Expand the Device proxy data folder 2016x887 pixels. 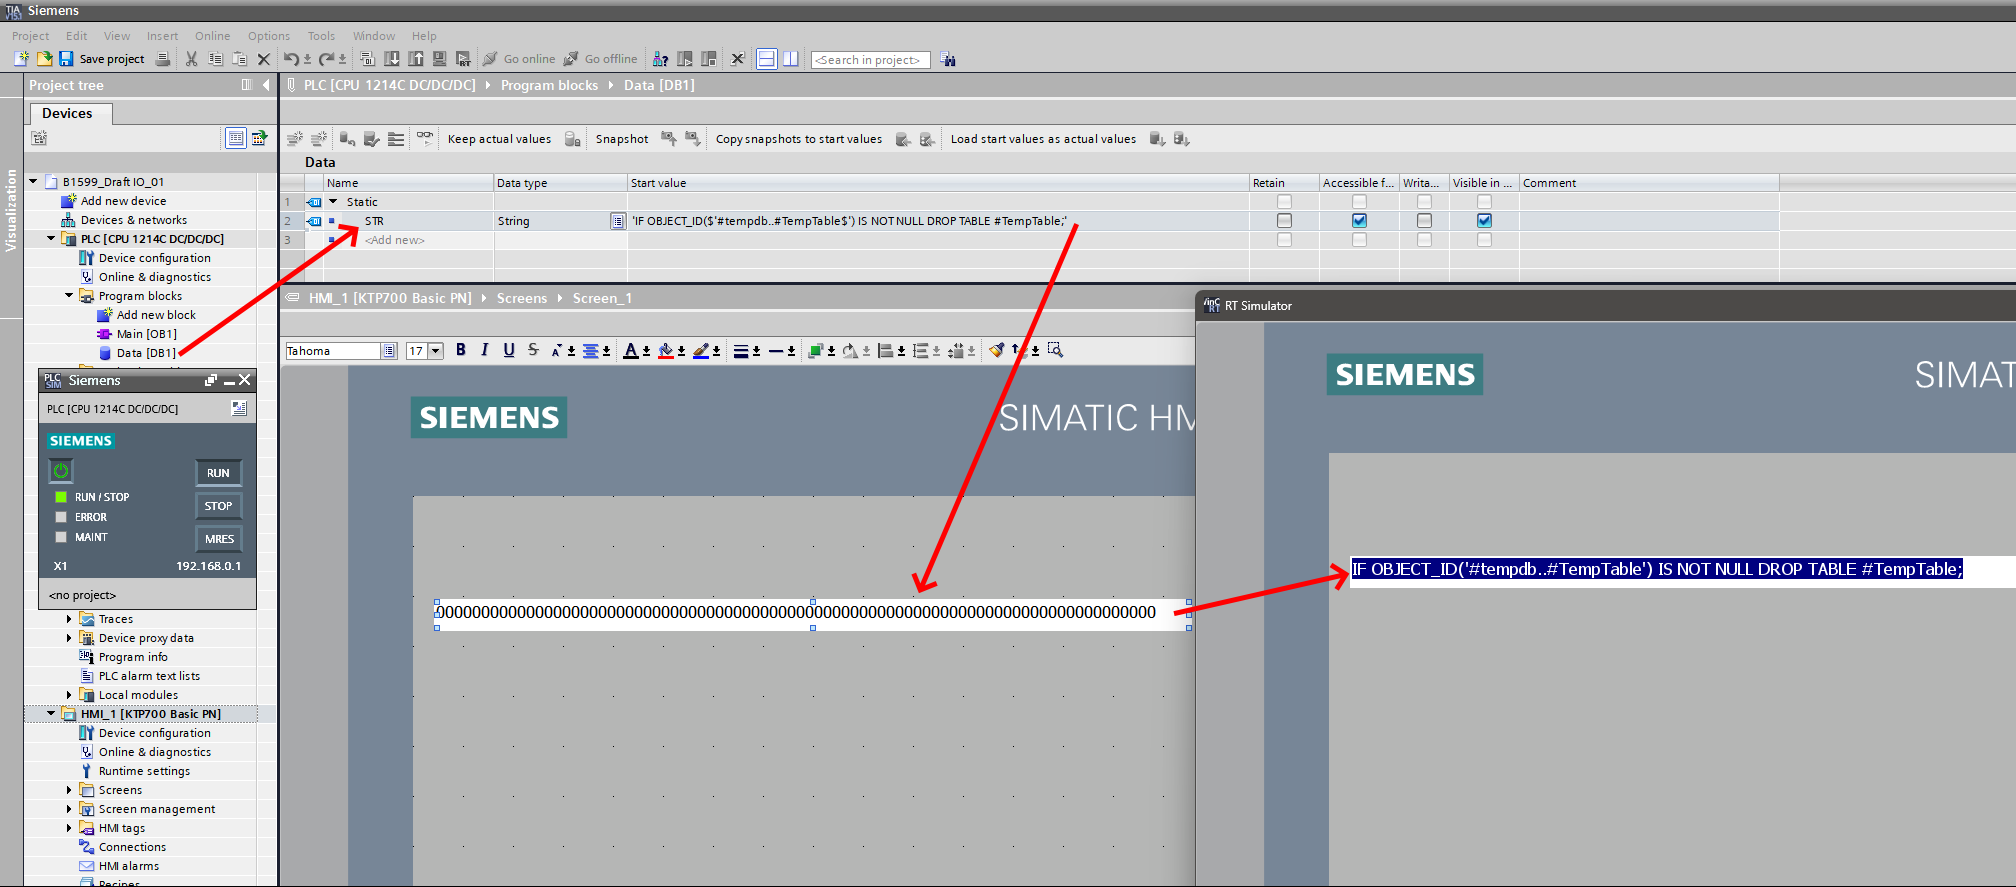coord(69,638)
